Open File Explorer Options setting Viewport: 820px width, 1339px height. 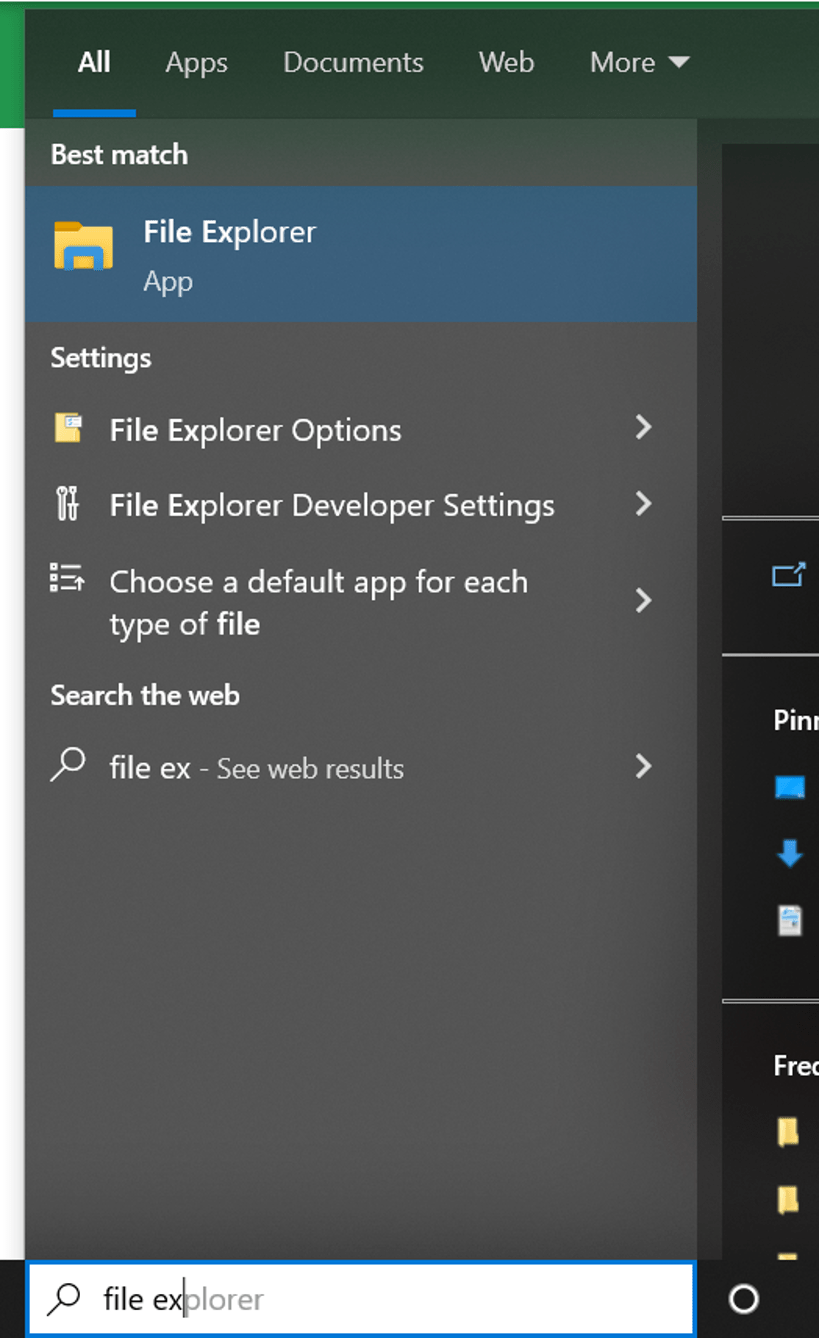pyautogui.click(x=361, y=430)
